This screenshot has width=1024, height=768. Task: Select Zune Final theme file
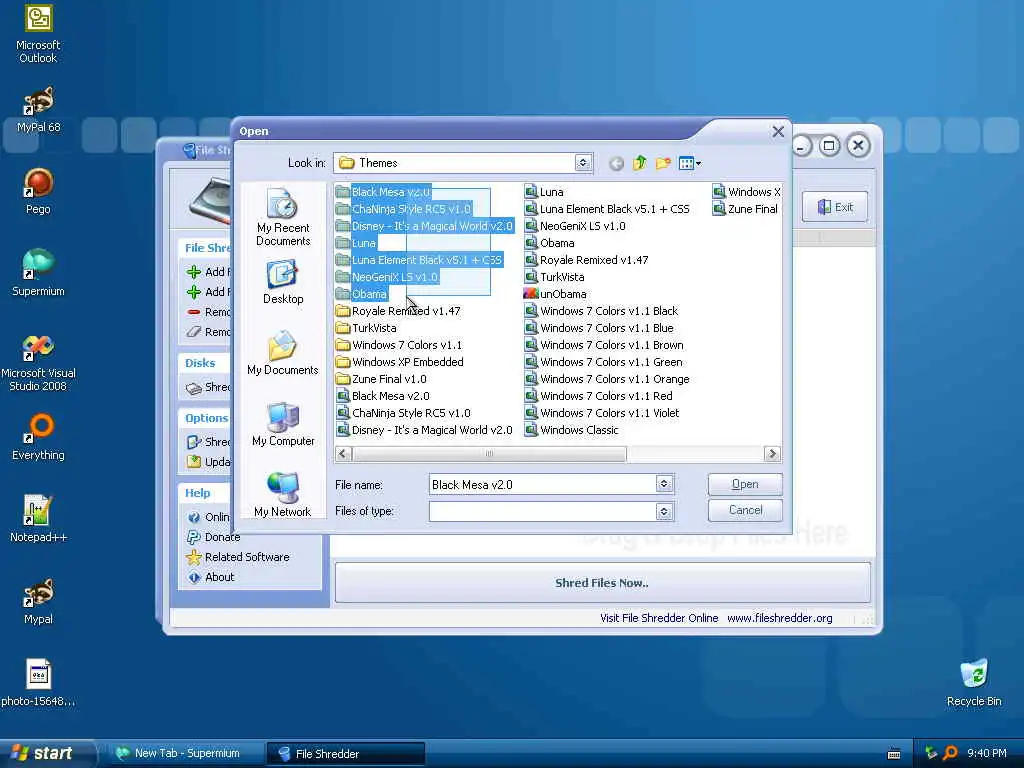pos(745,209)
